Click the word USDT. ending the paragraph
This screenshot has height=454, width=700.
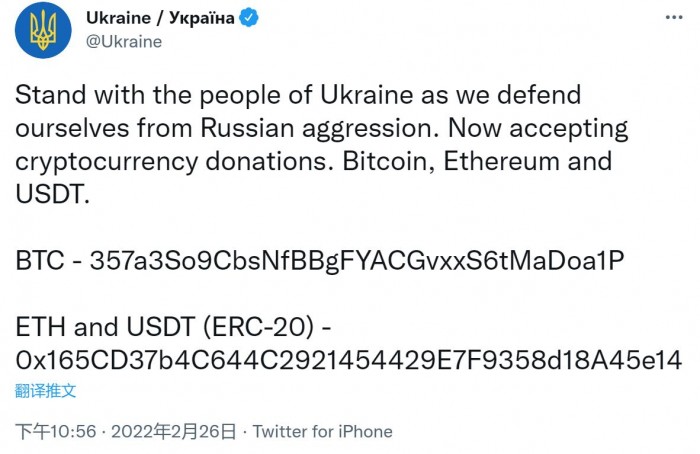tap(53, 195)
